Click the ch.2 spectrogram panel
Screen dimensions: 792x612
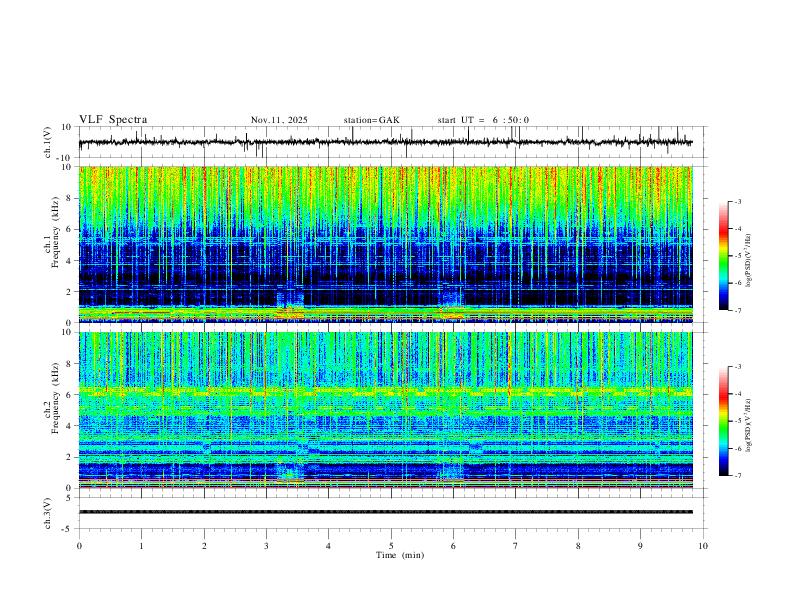[x=385, y=410]
